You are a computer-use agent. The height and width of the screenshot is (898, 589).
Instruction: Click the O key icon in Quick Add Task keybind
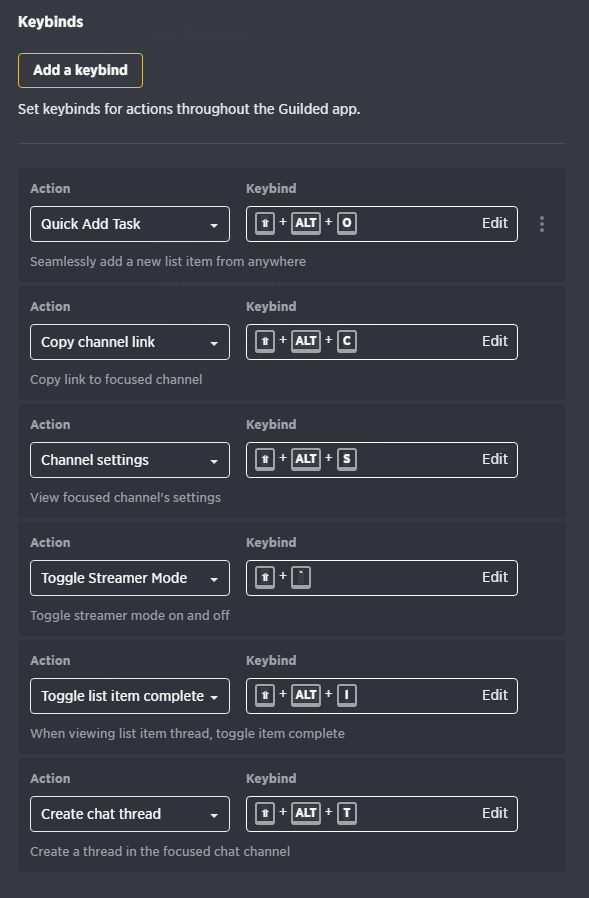tap(347, 223)
